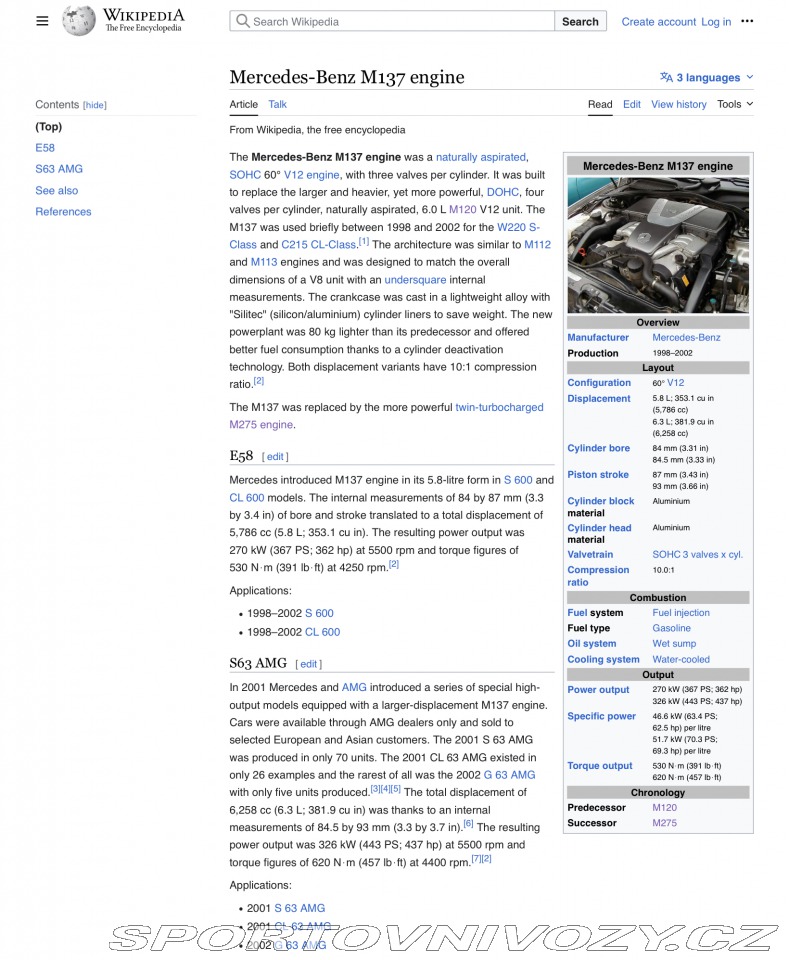Screen dimensions: 789x960
Task: Jump to S63 AMG in contents
Action: (59, 169)
